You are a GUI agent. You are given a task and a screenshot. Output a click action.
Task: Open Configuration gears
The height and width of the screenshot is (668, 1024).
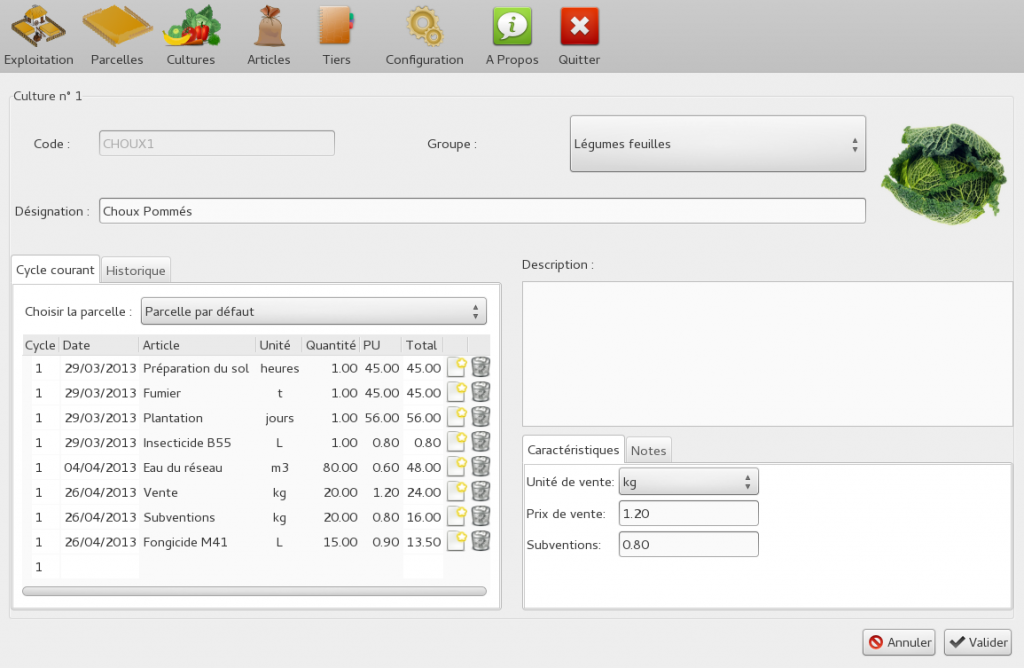[424, 35]
